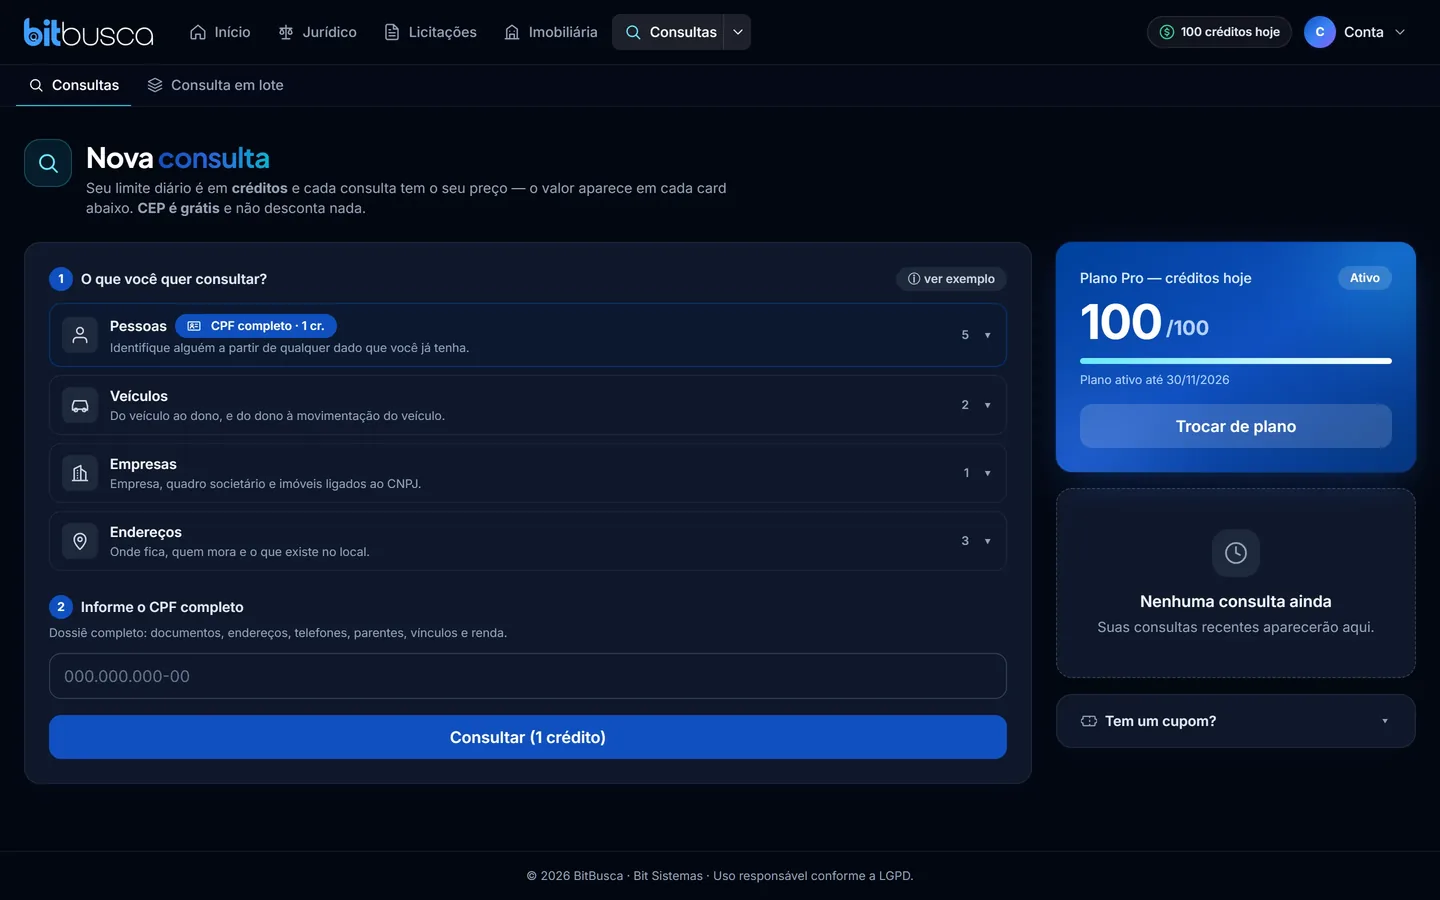Image resolution: width=1440 pixels, height=900 pixels.
Task: Click the ID card icon in CPF completo badge
Action: pos(194,326)
